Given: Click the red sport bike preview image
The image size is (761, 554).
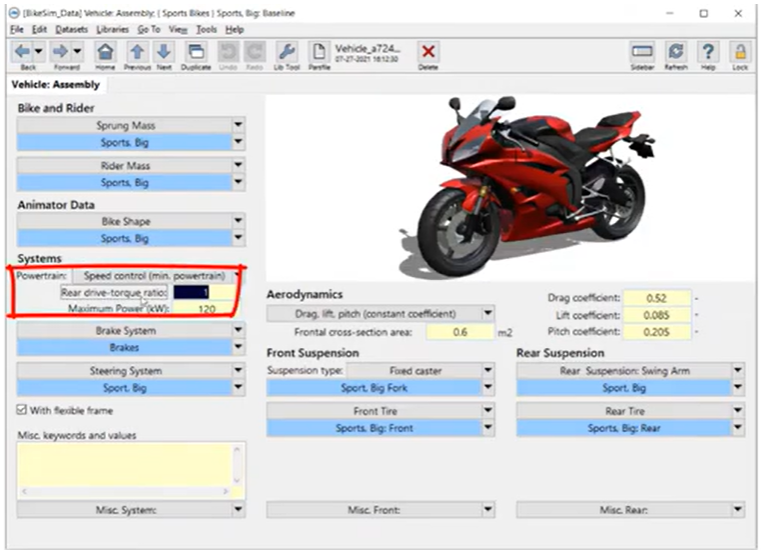Looking at the screenshot, I should pos(527,187).
